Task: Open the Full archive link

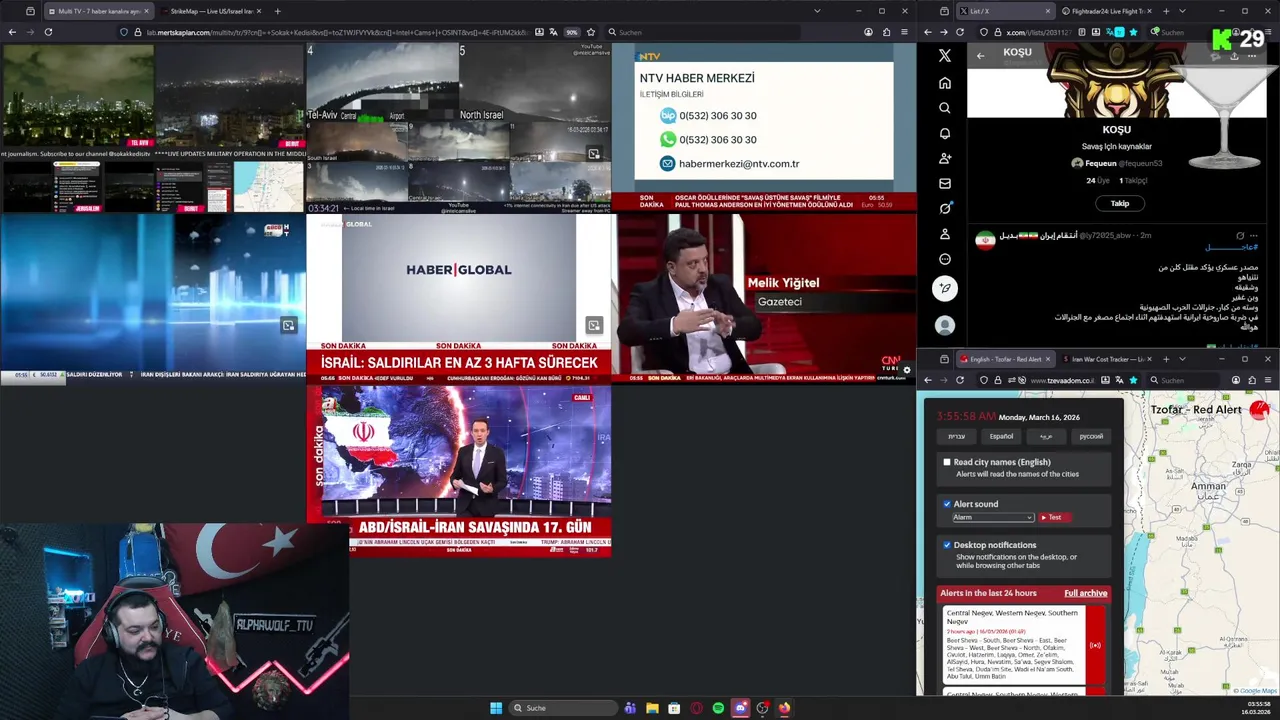Action: point(1085,593)
